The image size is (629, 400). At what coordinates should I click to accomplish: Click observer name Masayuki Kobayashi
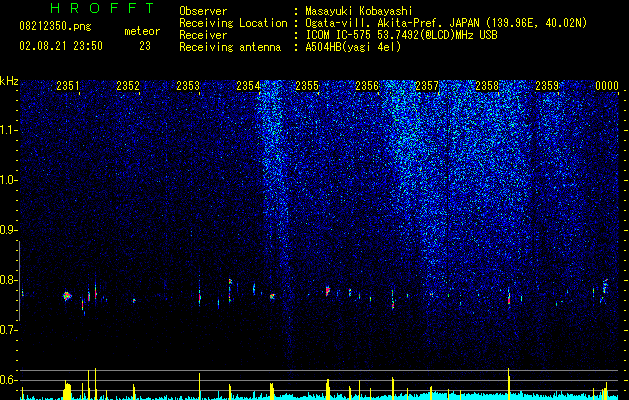coord(359,11)
